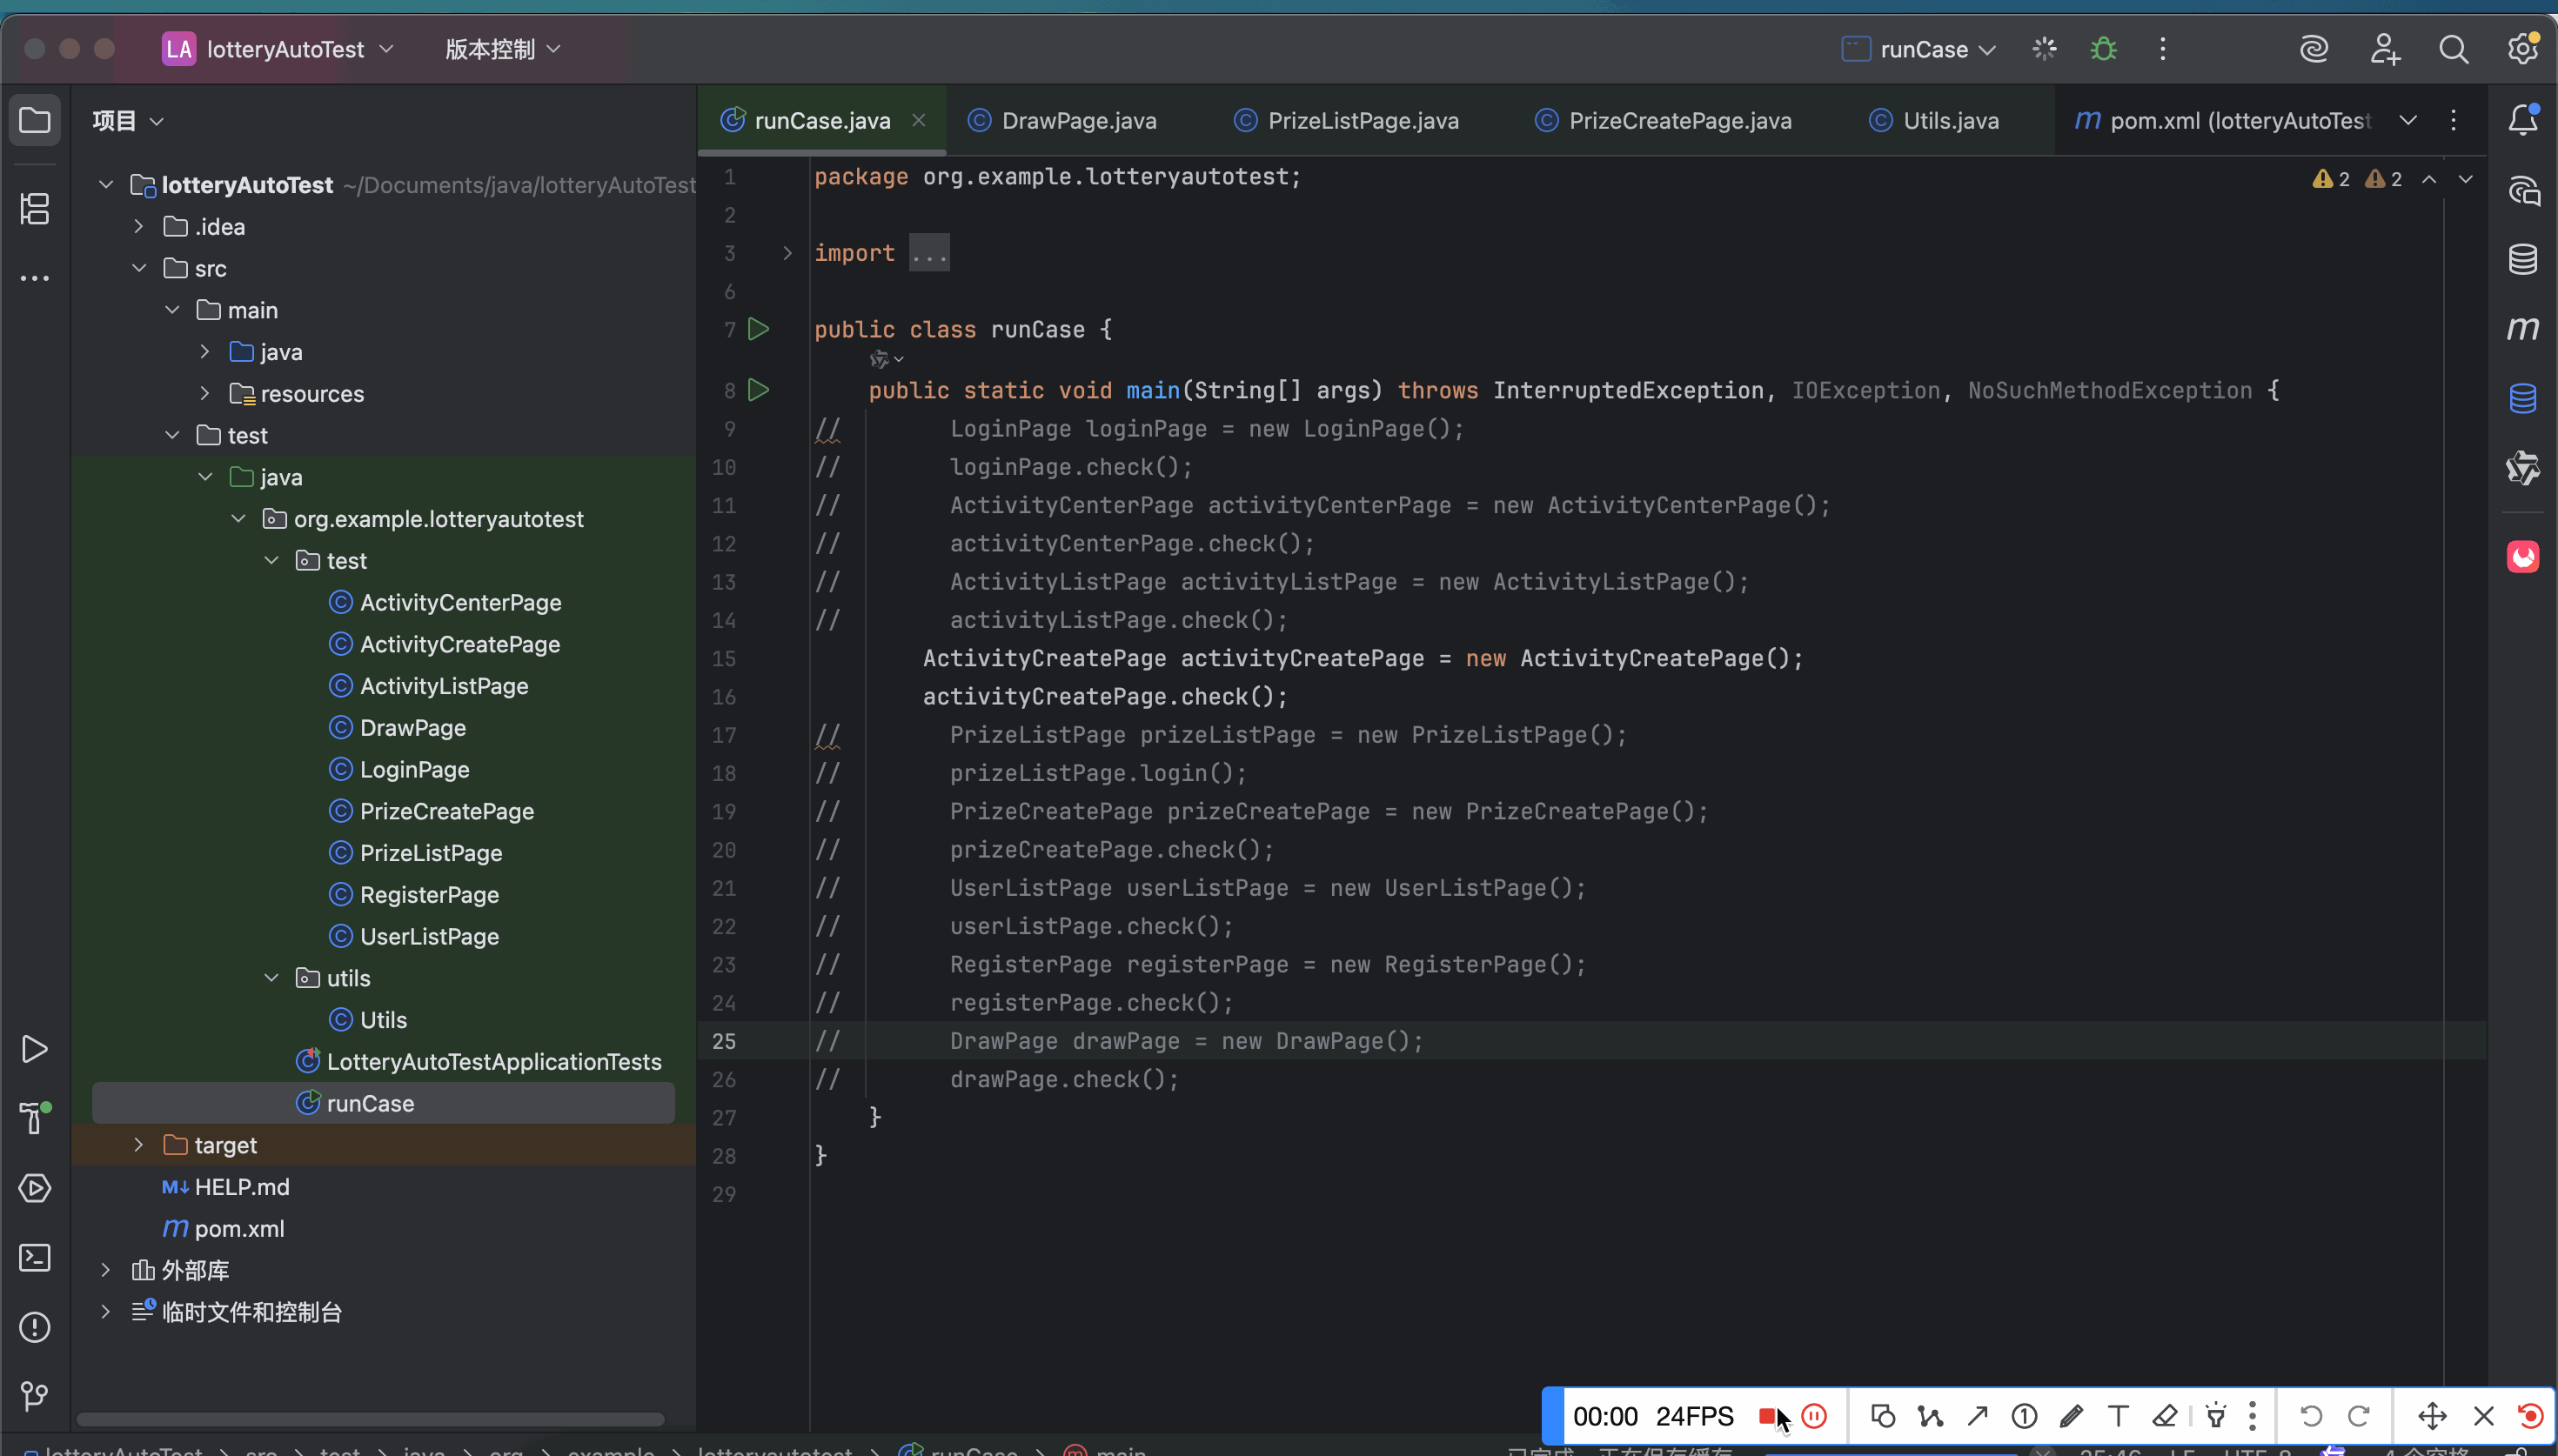The image size is (2558, 1456).
Task: Open Code With Me add-user icon
Action: (x=2384, y=49)
